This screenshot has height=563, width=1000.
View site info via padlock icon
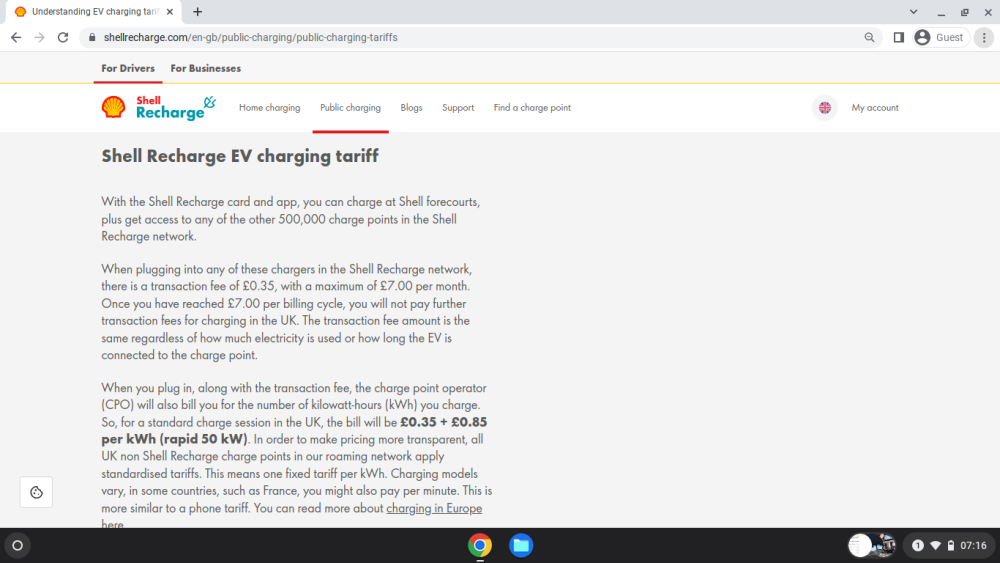click(92, 38)
